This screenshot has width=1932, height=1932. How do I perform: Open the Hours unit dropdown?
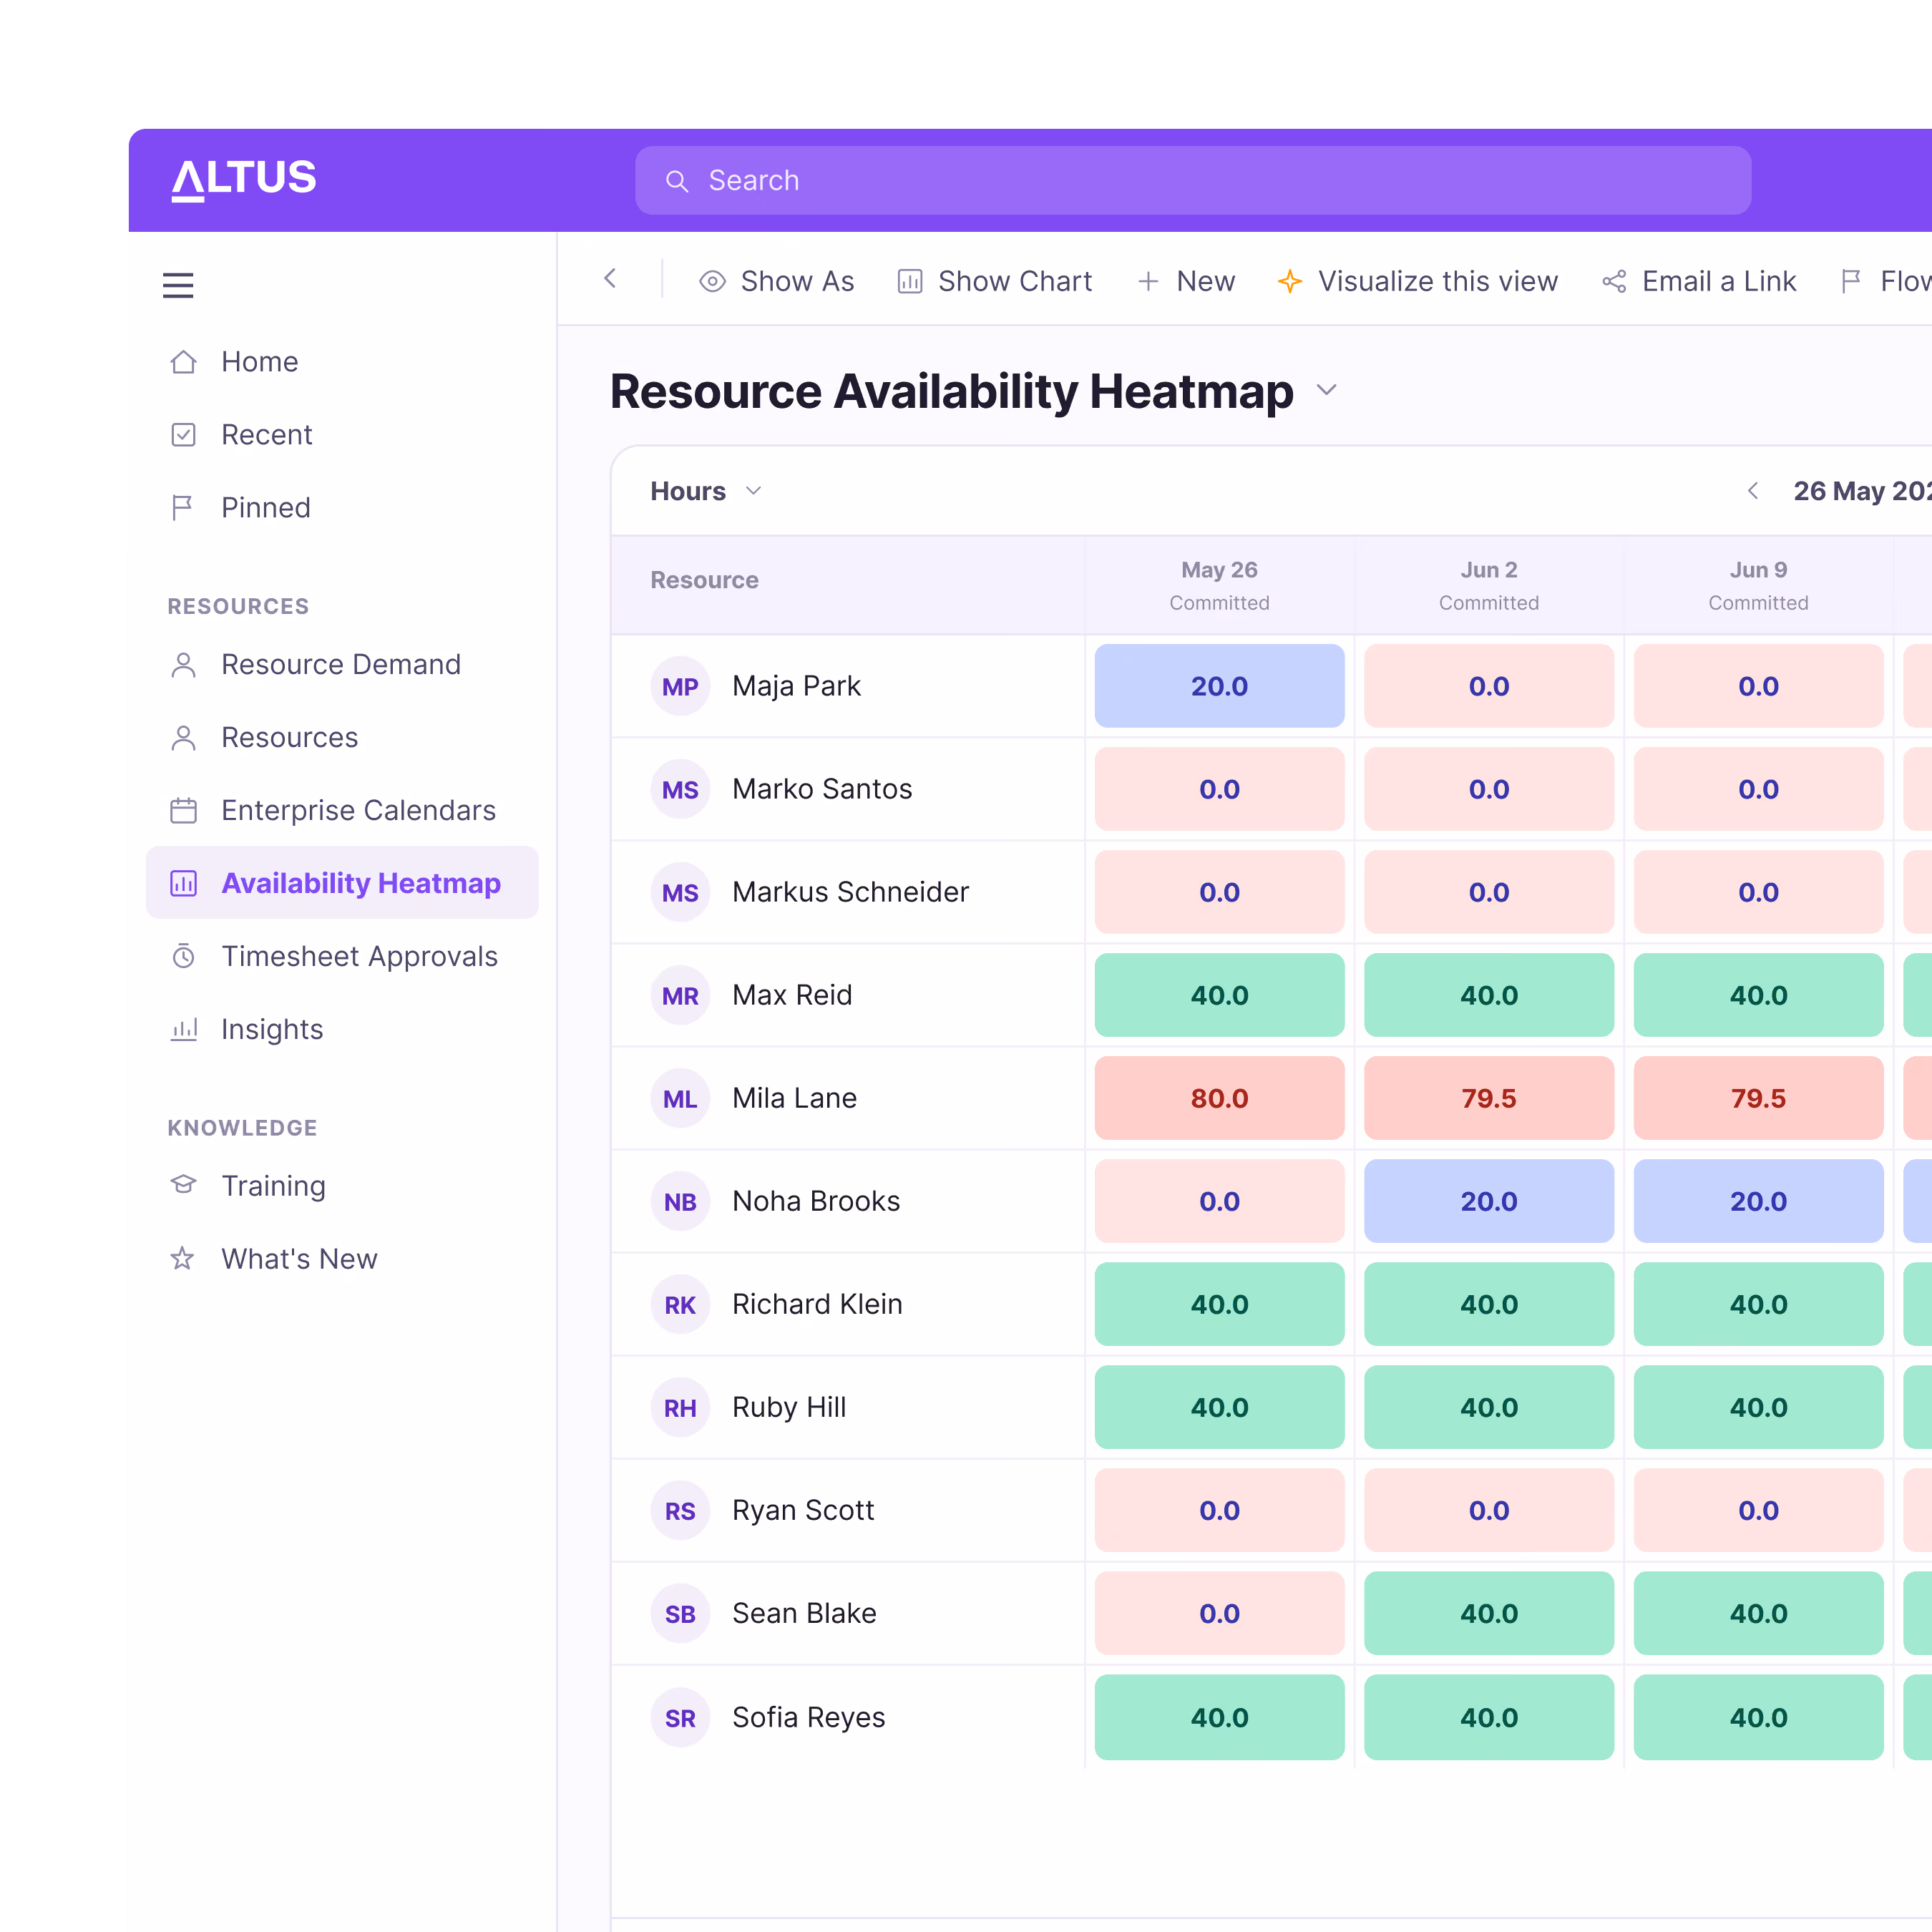point(706,491)
